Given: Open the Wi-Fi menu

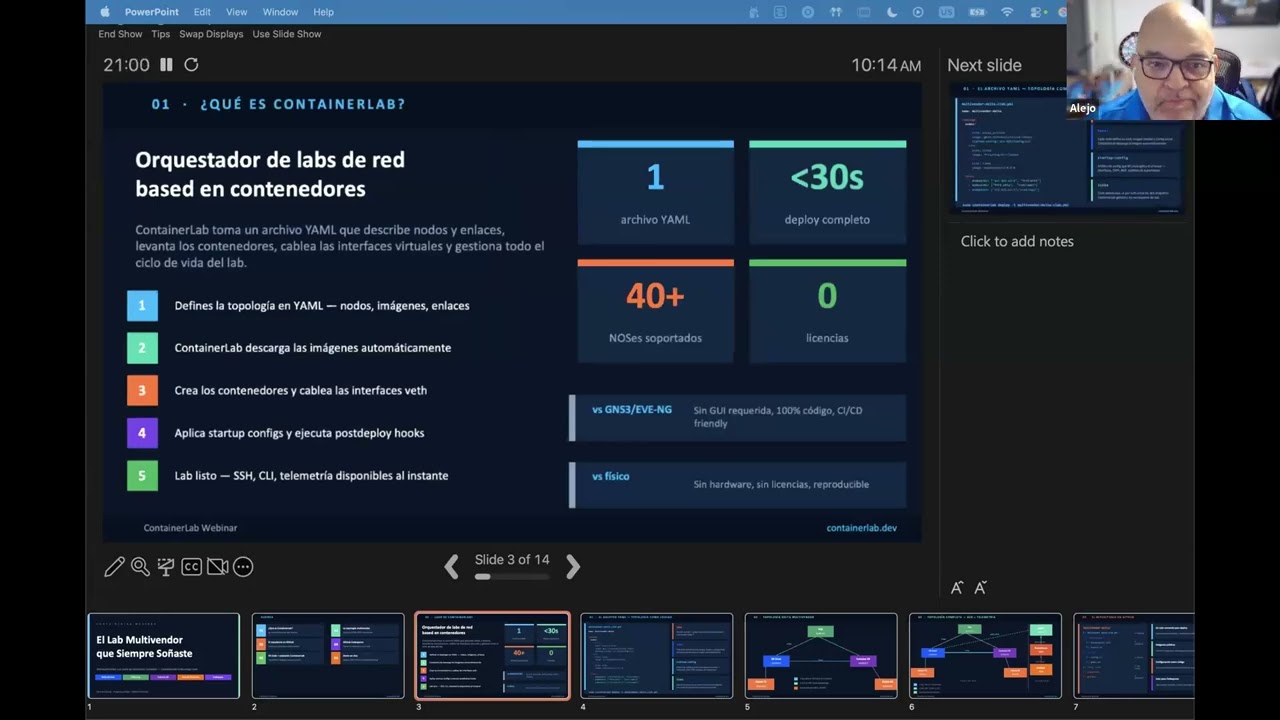Looking at the screenshot, I should [x=1007, y=12].
